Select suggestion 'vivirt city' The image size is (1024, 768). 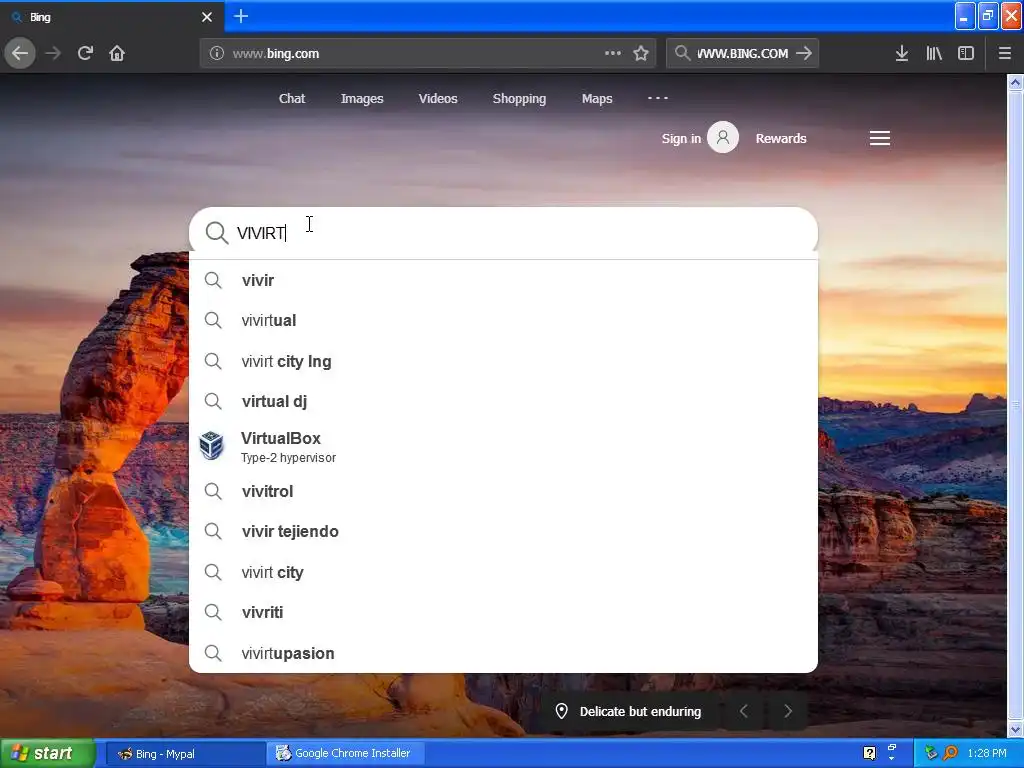(x=503, y=572)
